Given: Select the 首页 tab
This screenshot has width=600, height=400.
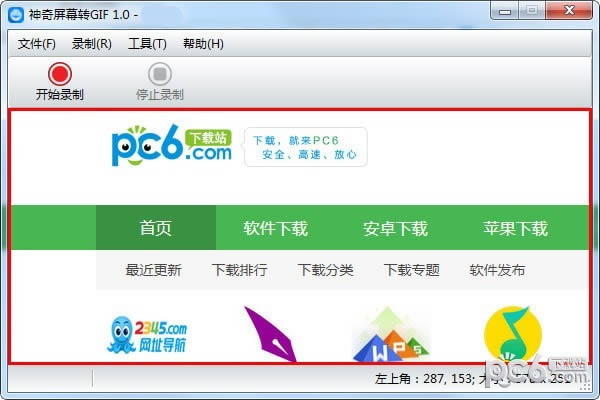Looking at the screenshot, I should 156,228.
